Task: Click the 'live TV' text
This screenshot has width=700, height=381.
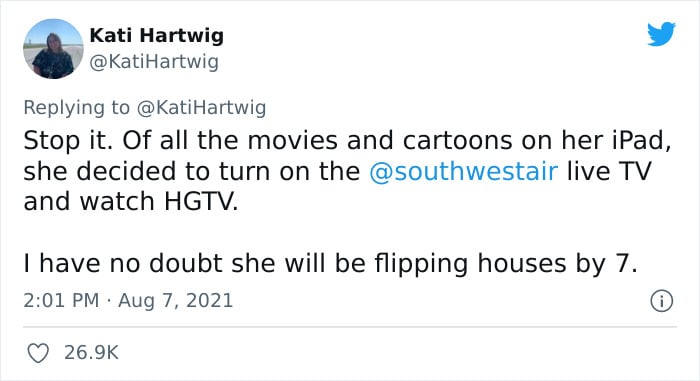Action: pyautogui.click(x=609, y=172)
